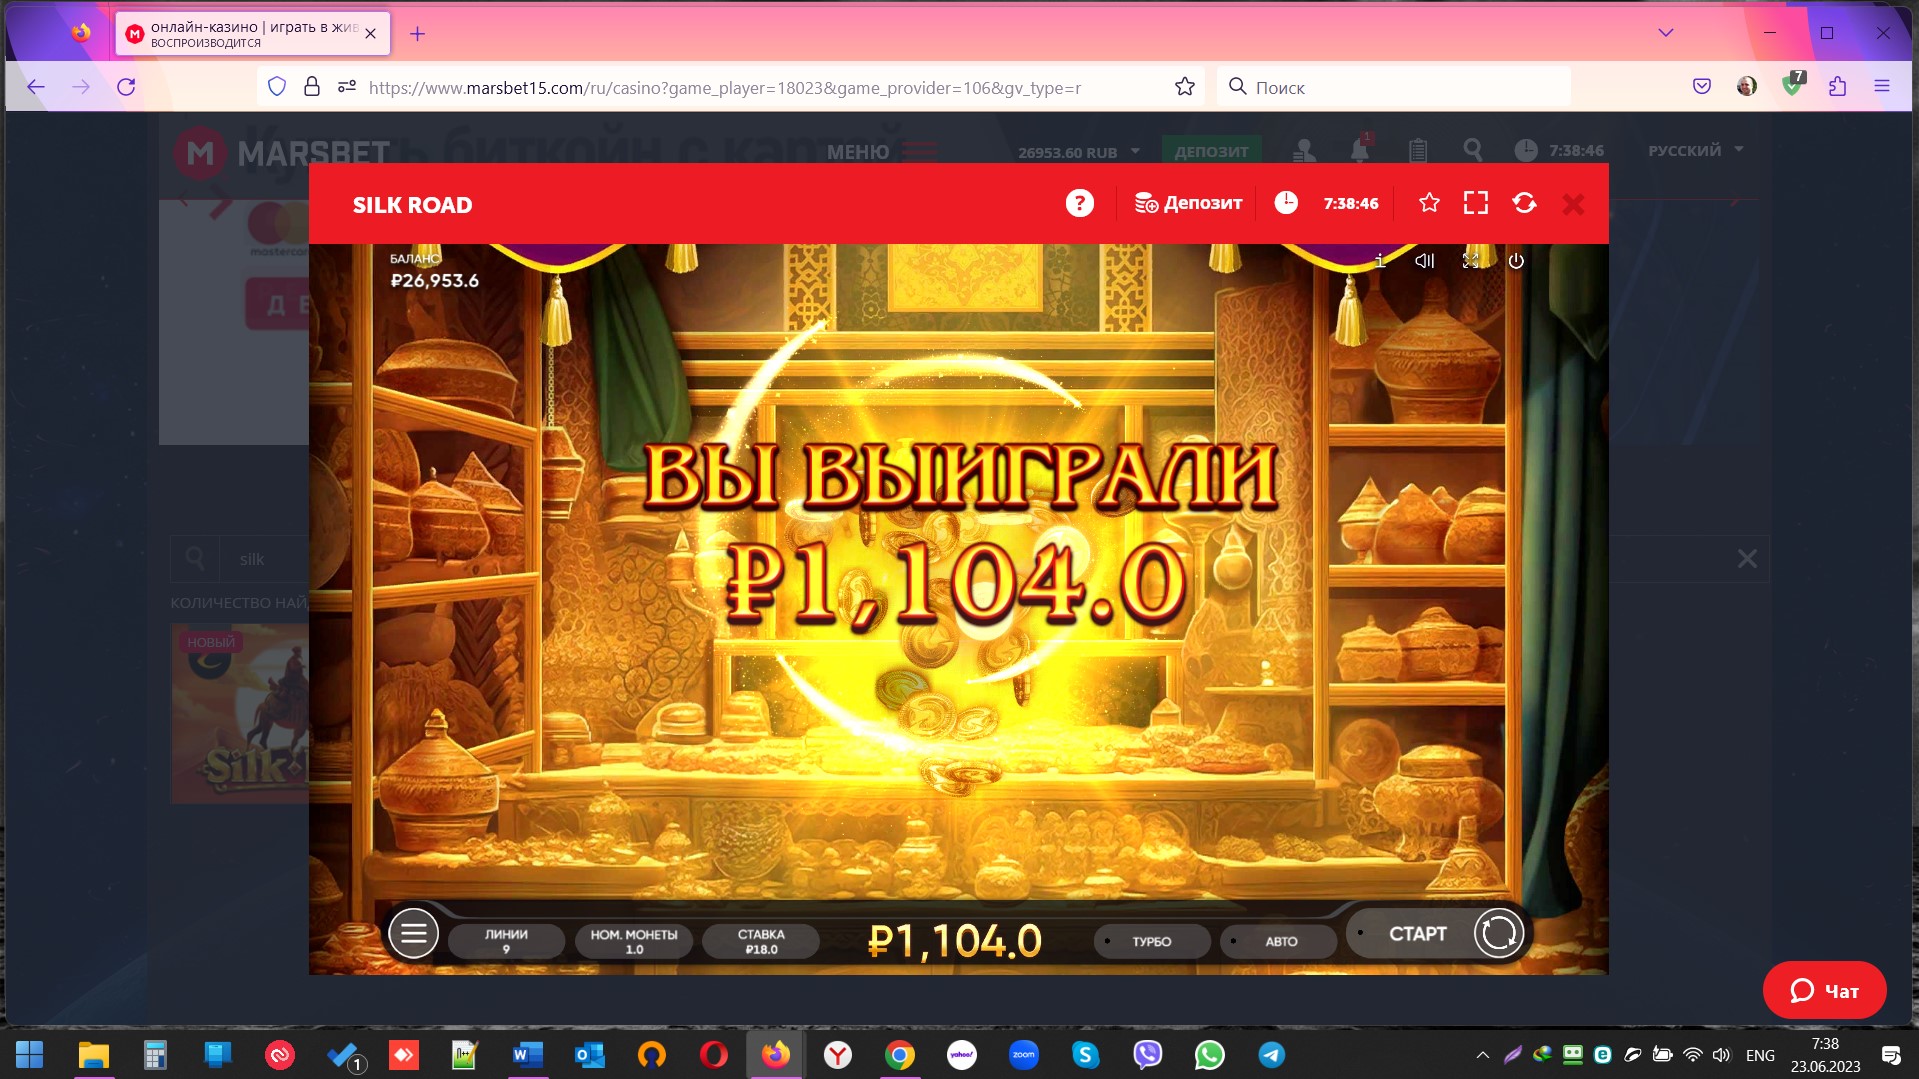This screenshot has height=1079, width=1919.
Task: Mute the in-game sound with speaker icon
Action: pos(1425,261)
